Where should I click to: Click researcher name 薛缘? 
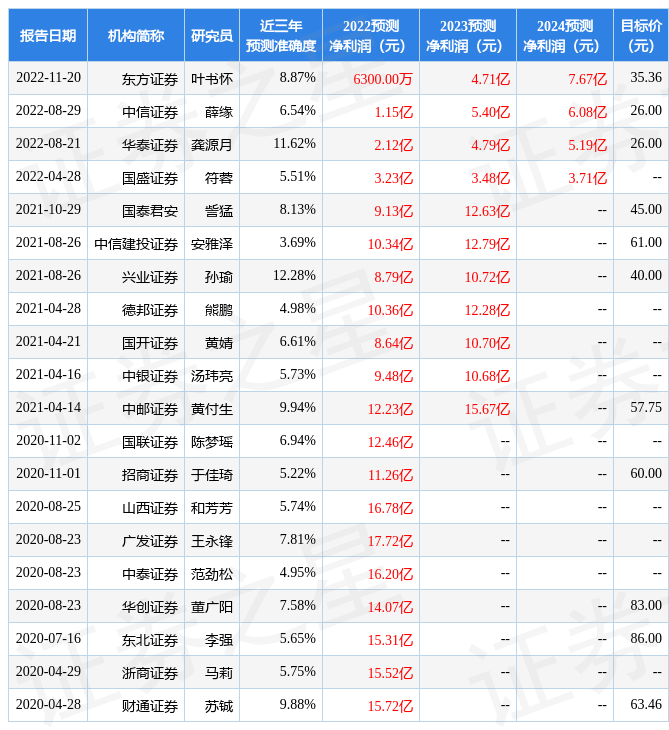[x=219, y=112]
